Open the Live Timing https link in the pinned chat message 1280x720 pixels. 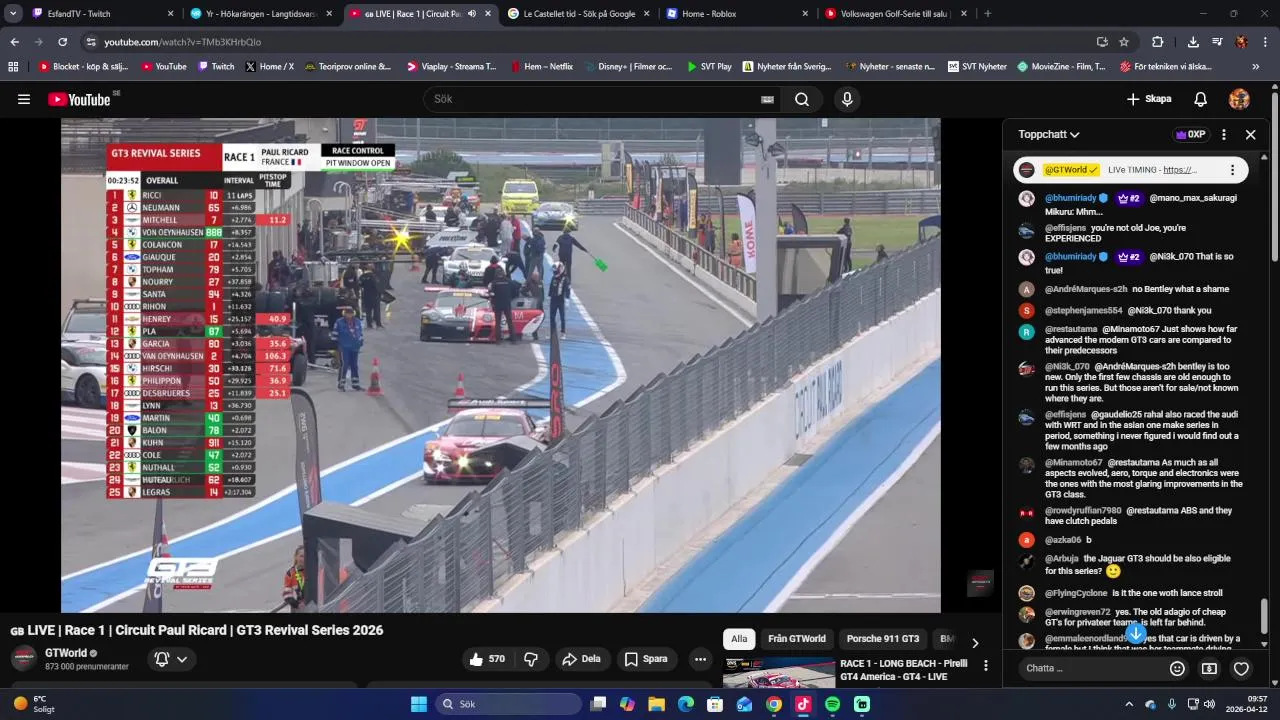[1180, 170]
